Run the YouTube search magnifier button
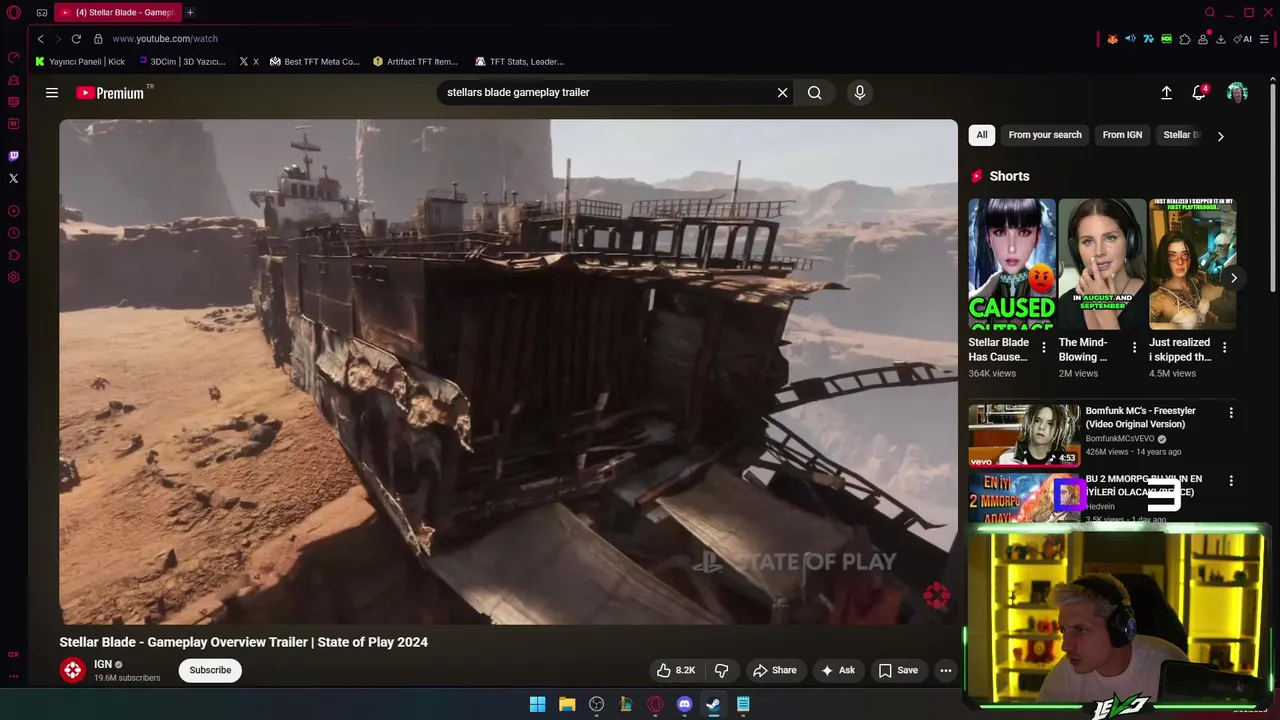 (815, 93)
